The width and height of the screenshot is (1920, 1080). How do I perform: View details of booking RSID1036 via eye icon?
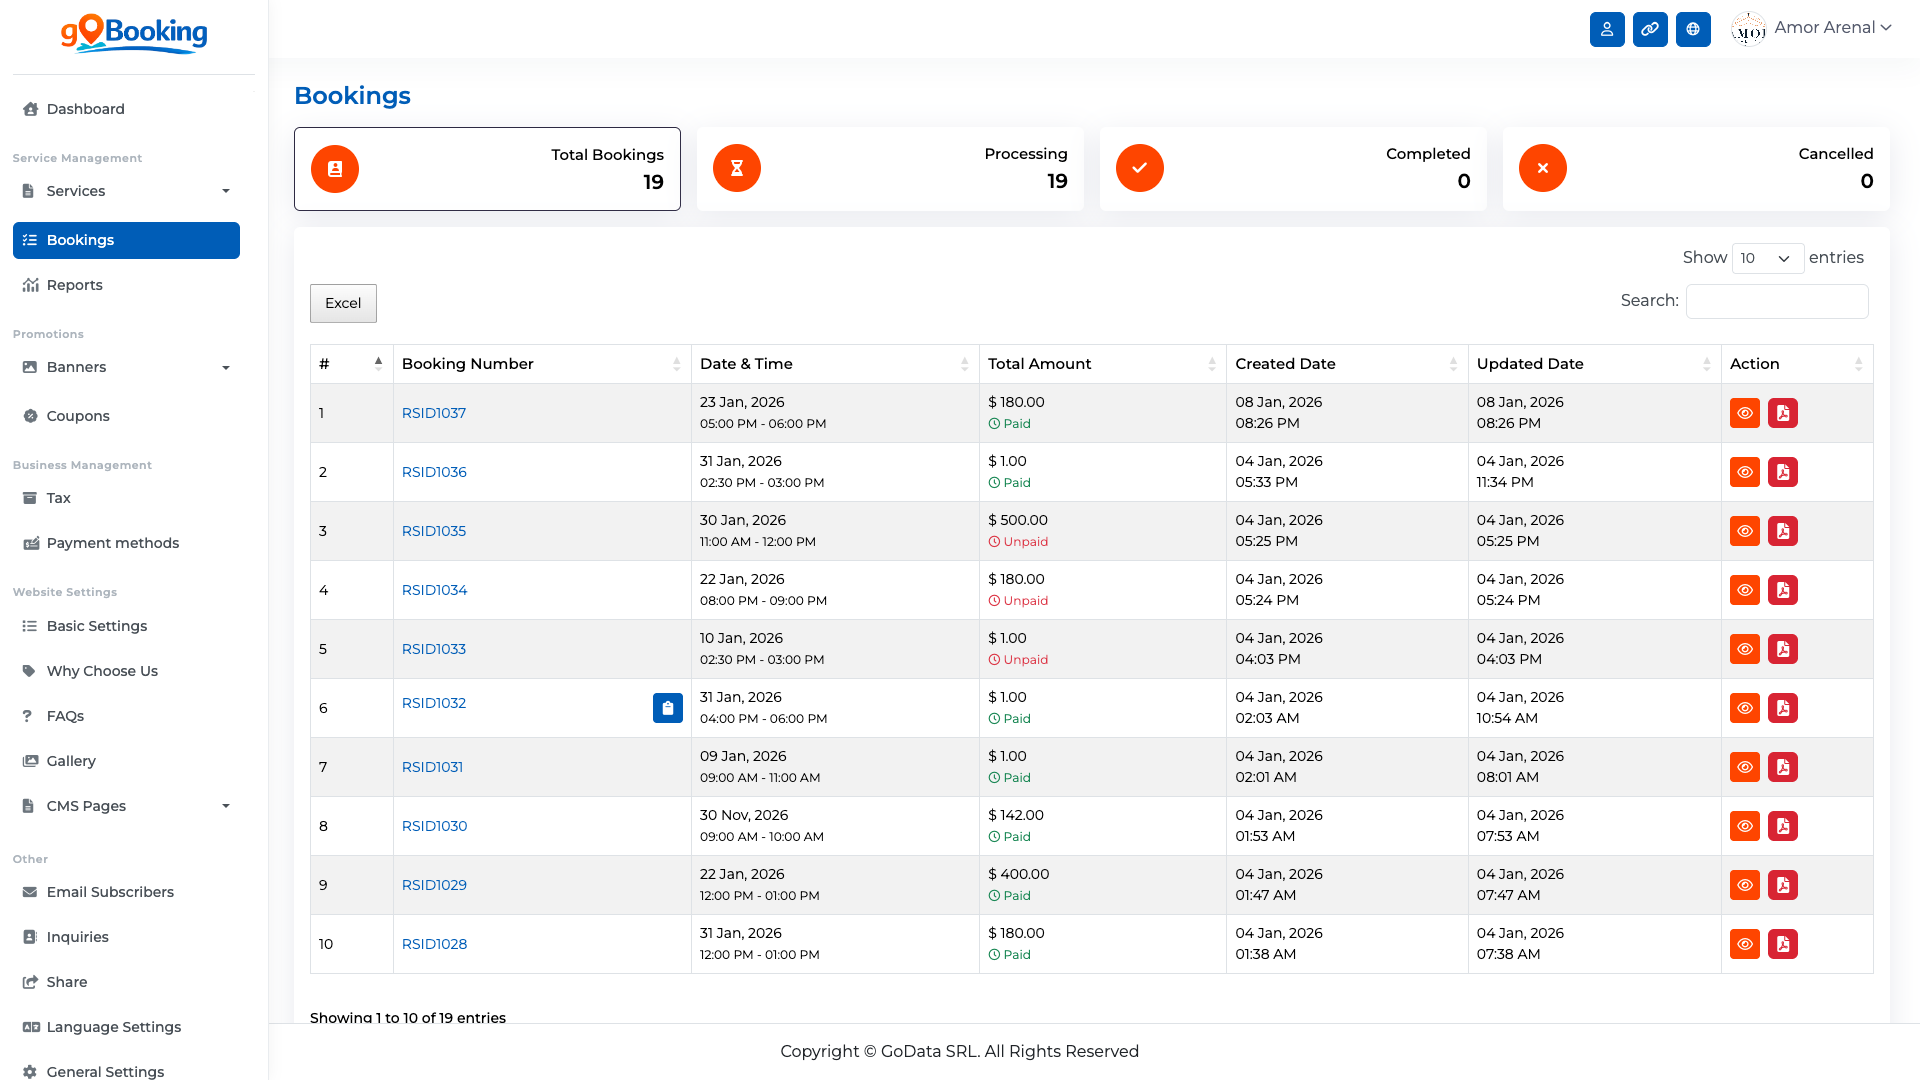click(1745, 472)
